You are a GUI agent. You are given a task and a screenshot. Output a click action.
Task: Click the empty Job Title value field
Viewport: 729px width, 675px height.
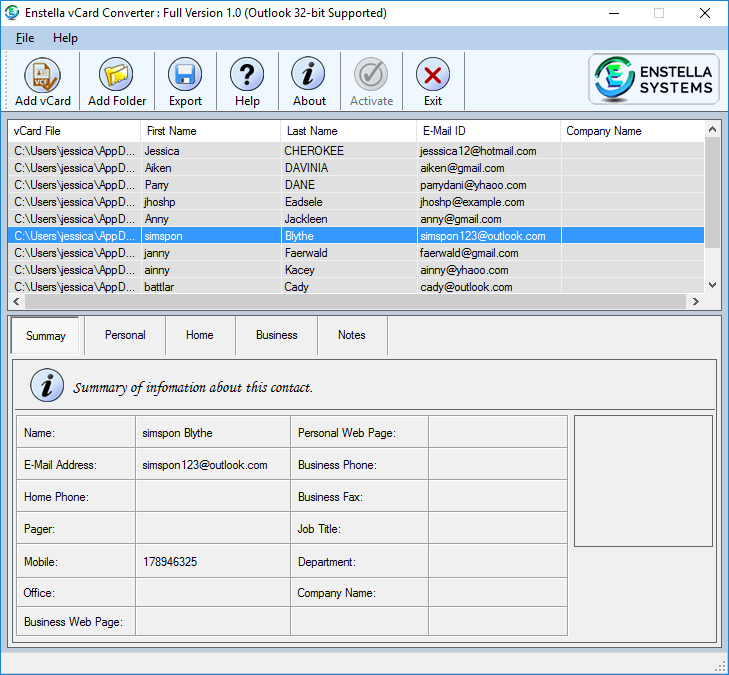497,528
